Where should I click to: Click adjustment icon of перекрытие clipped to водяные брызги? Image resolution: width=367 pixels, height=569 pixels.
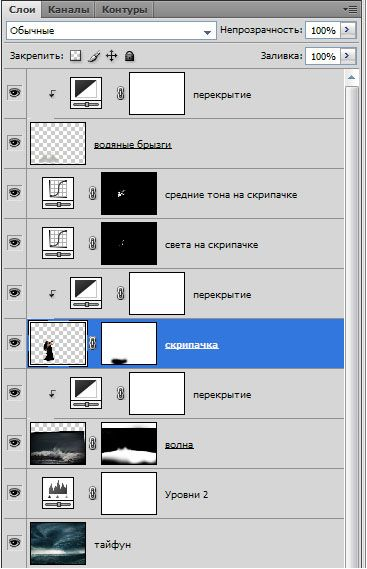coord(86,93)
